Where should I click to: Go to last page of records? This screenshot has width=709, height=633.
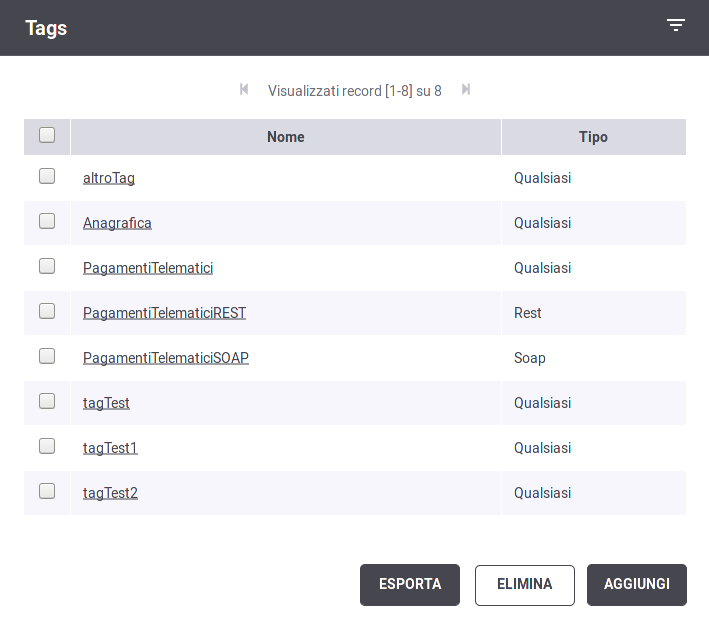(466, 90)
